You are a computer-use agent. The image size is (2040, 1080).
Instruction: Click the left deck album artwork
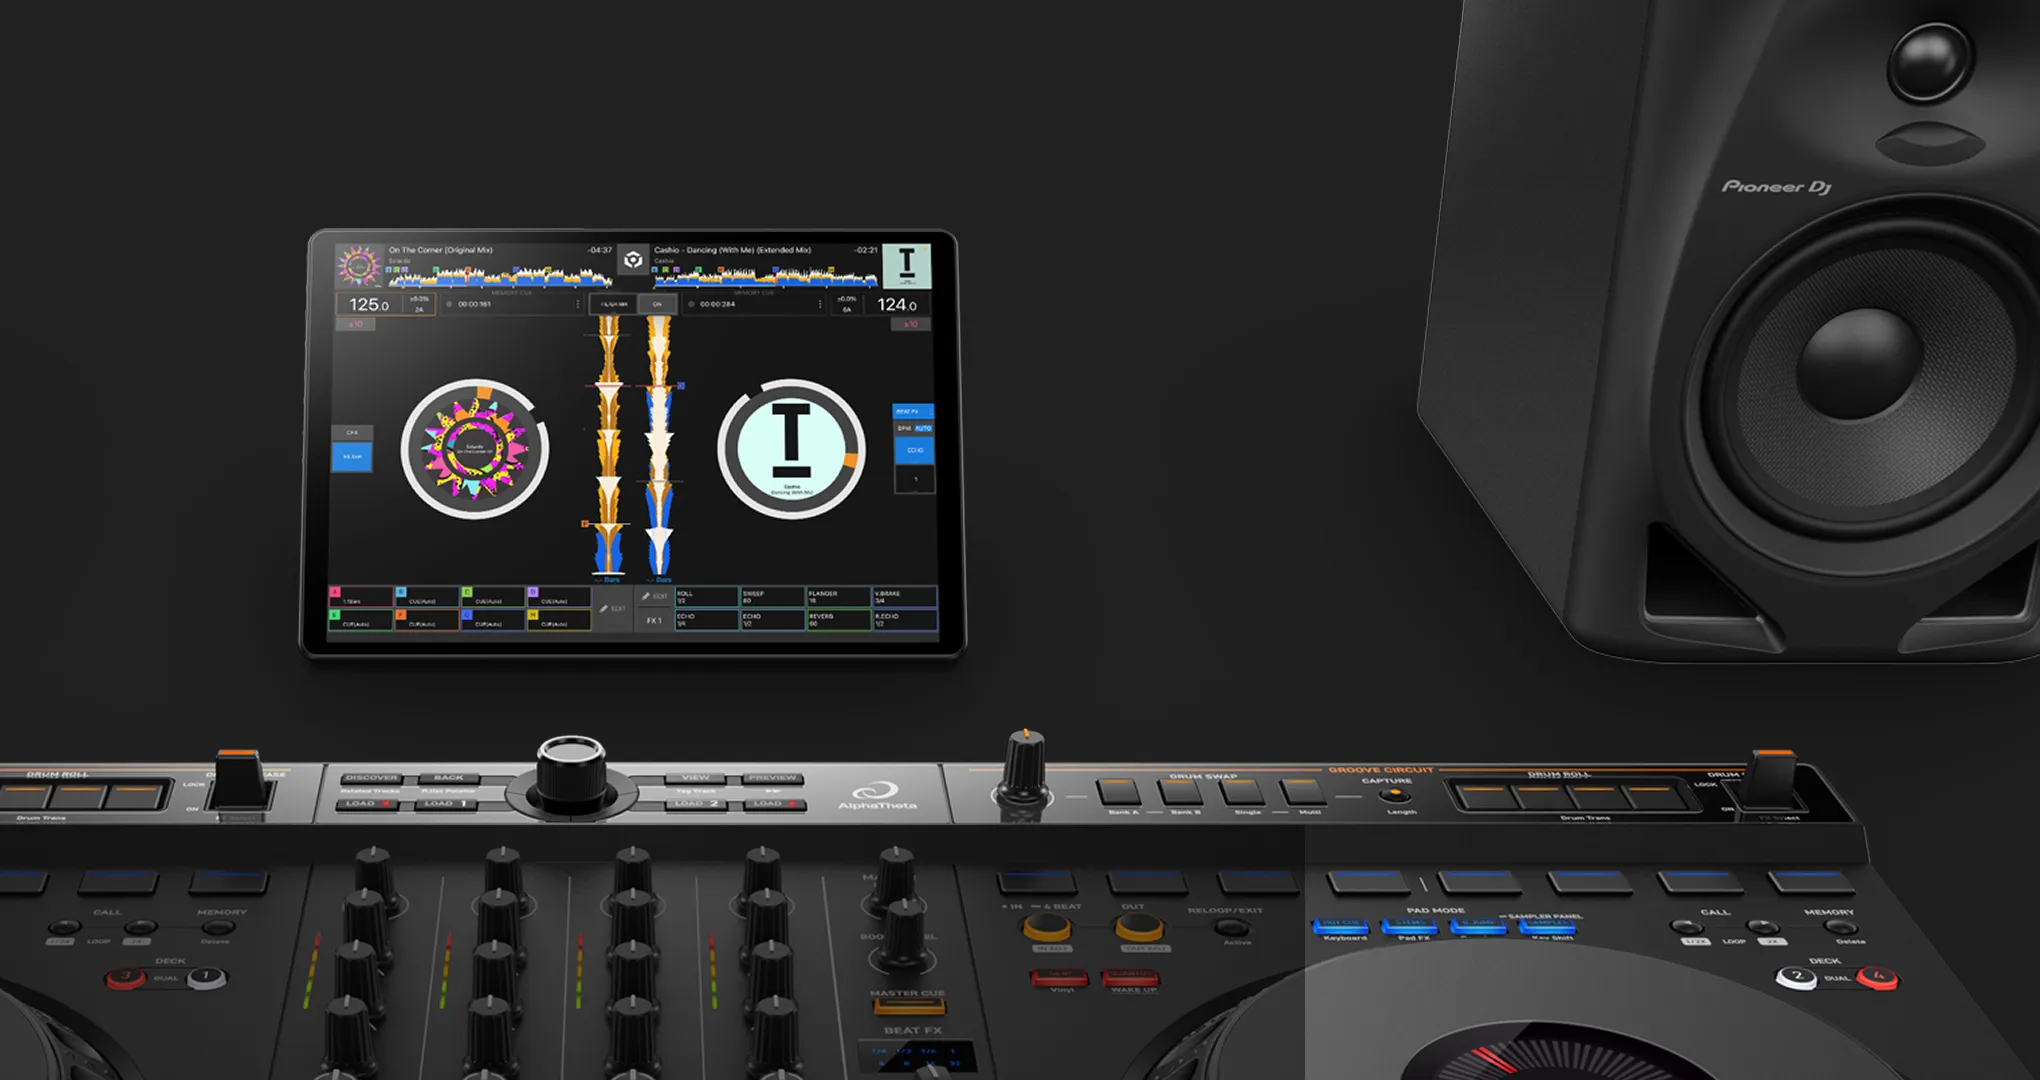pos(358,266)
